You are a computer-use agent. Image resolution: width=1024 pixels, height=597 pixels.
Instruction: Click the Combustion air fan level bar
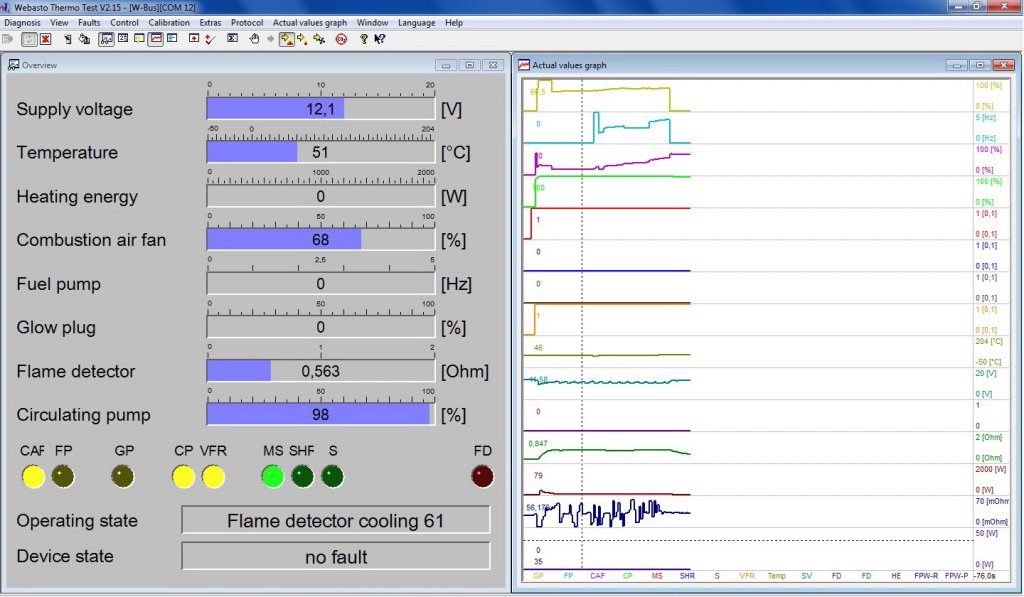click(x=320, y=240)
